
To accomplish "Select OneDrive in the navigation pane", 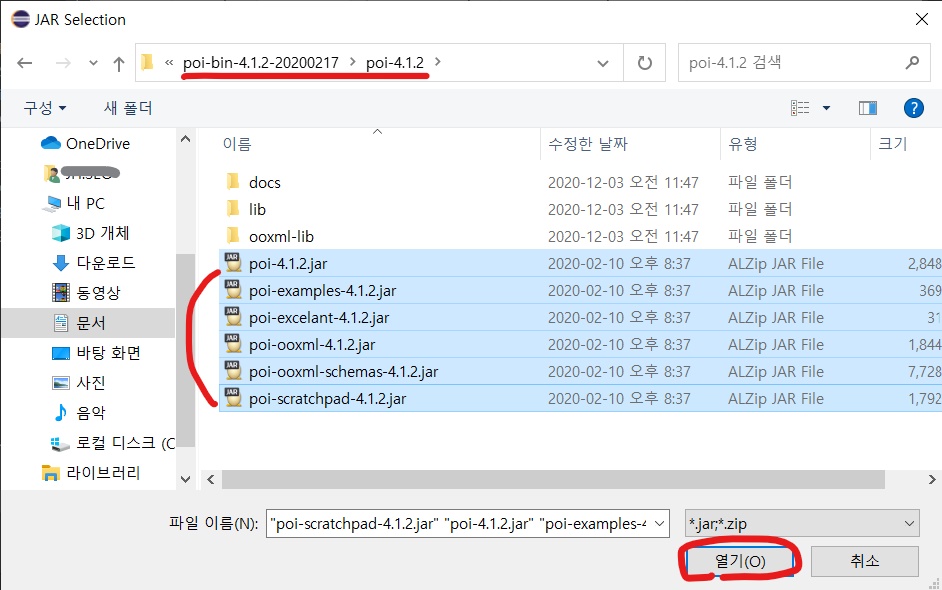I will [x=86, y=144].
